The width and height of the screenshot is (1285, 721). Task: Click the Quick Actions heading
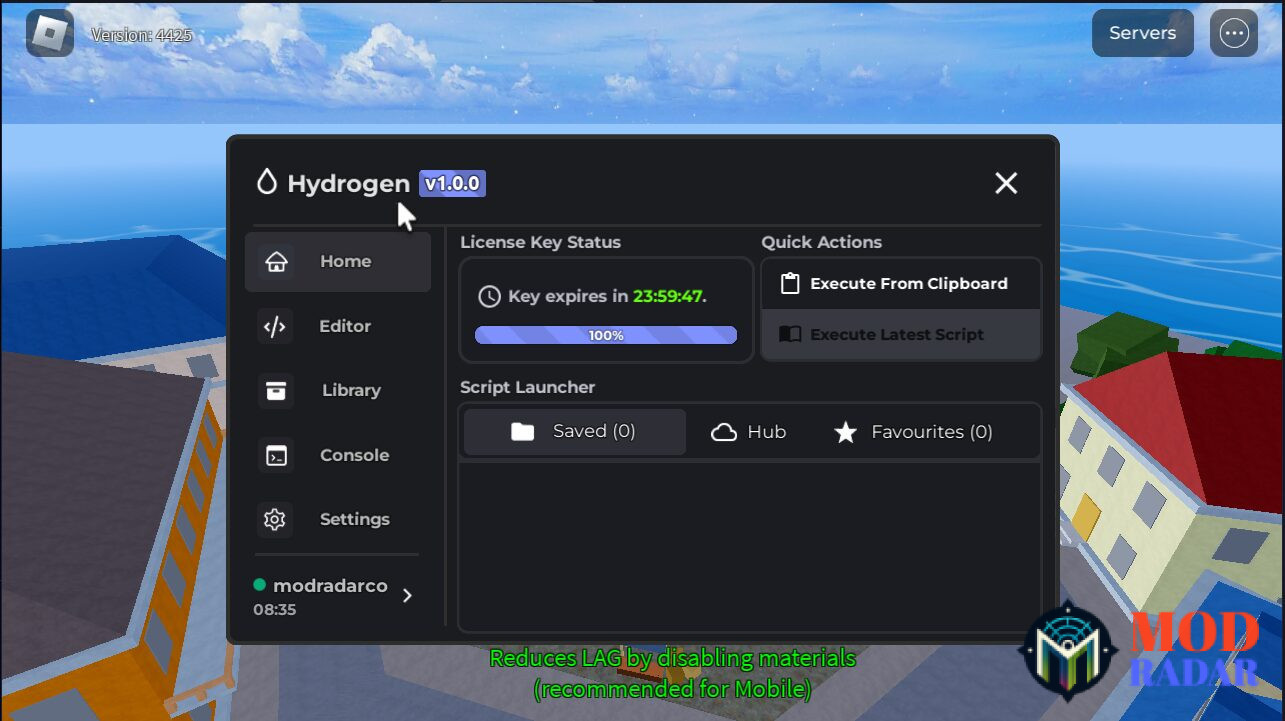(822, 242)
